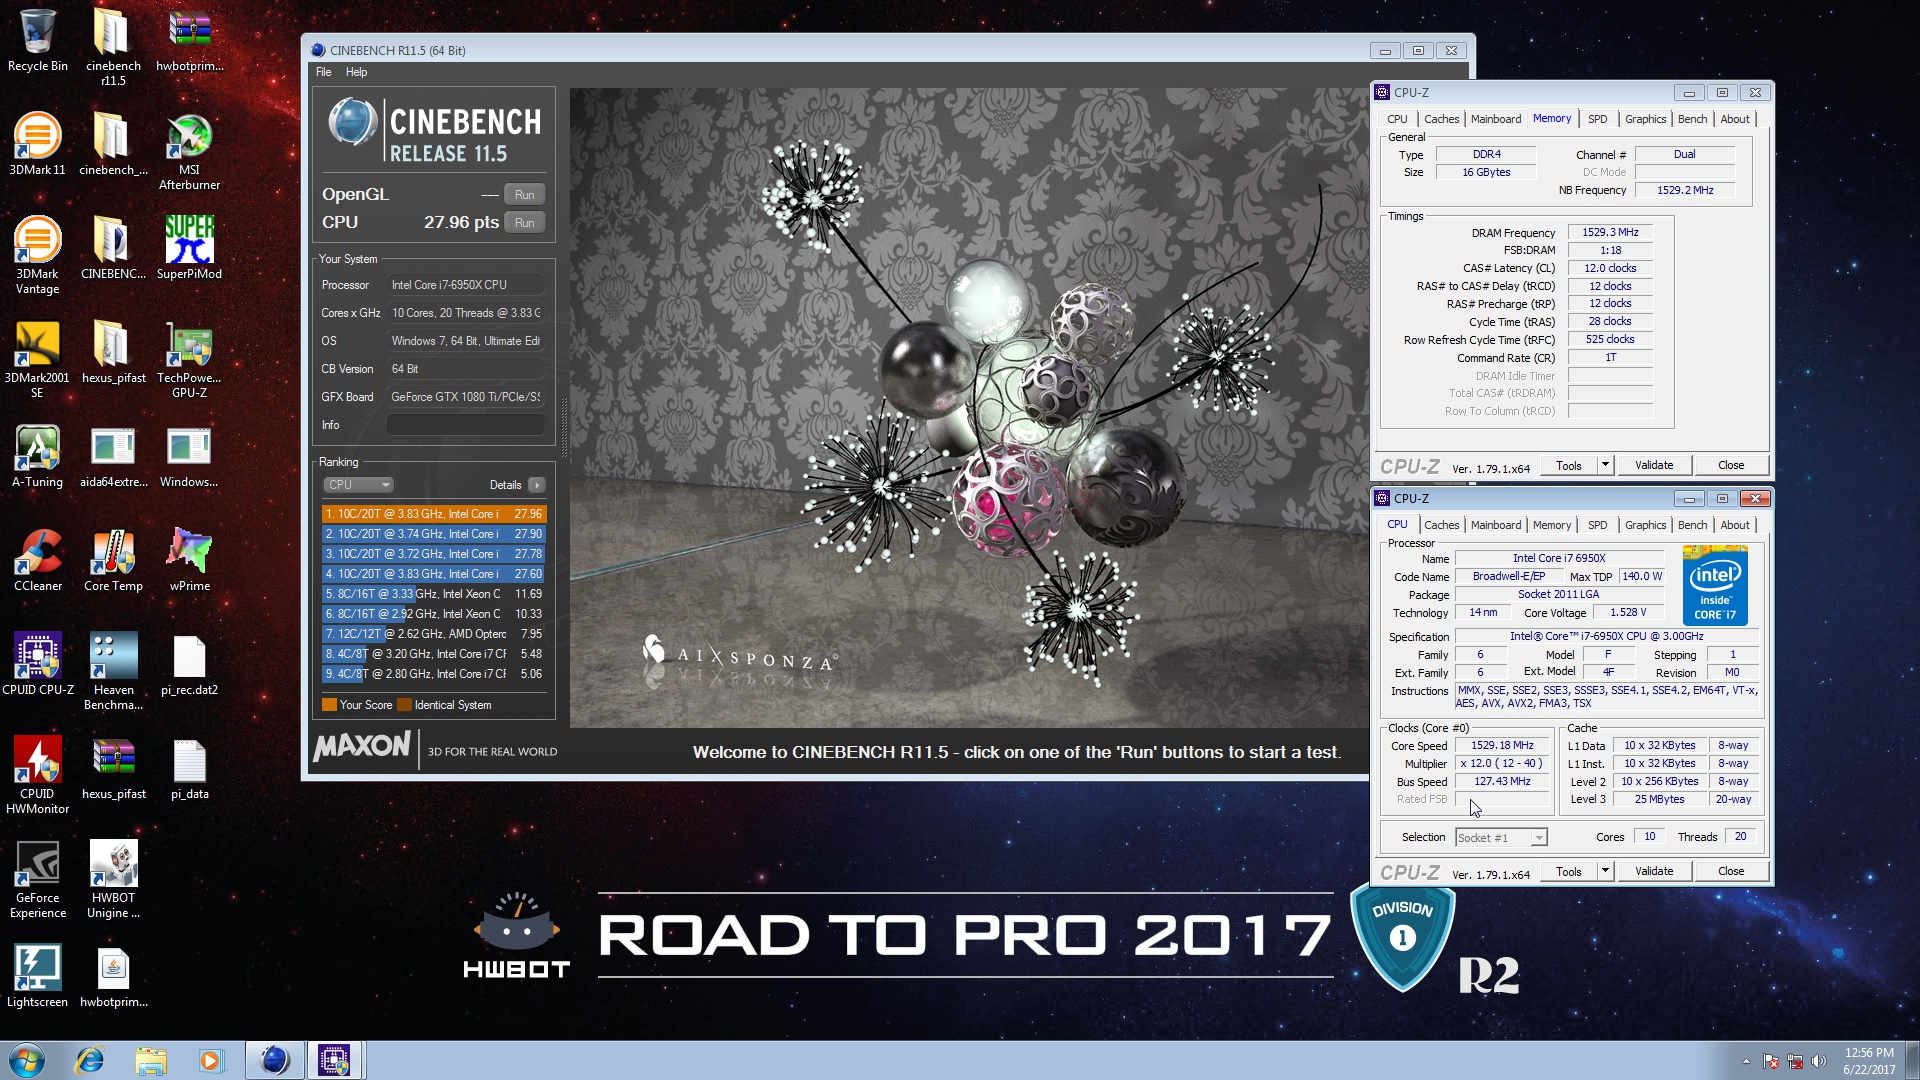Viewport: 1920px width, 1080px height.
Task: Launch CPUID HWMonitor shortcut
Action: tap(37, 775)
